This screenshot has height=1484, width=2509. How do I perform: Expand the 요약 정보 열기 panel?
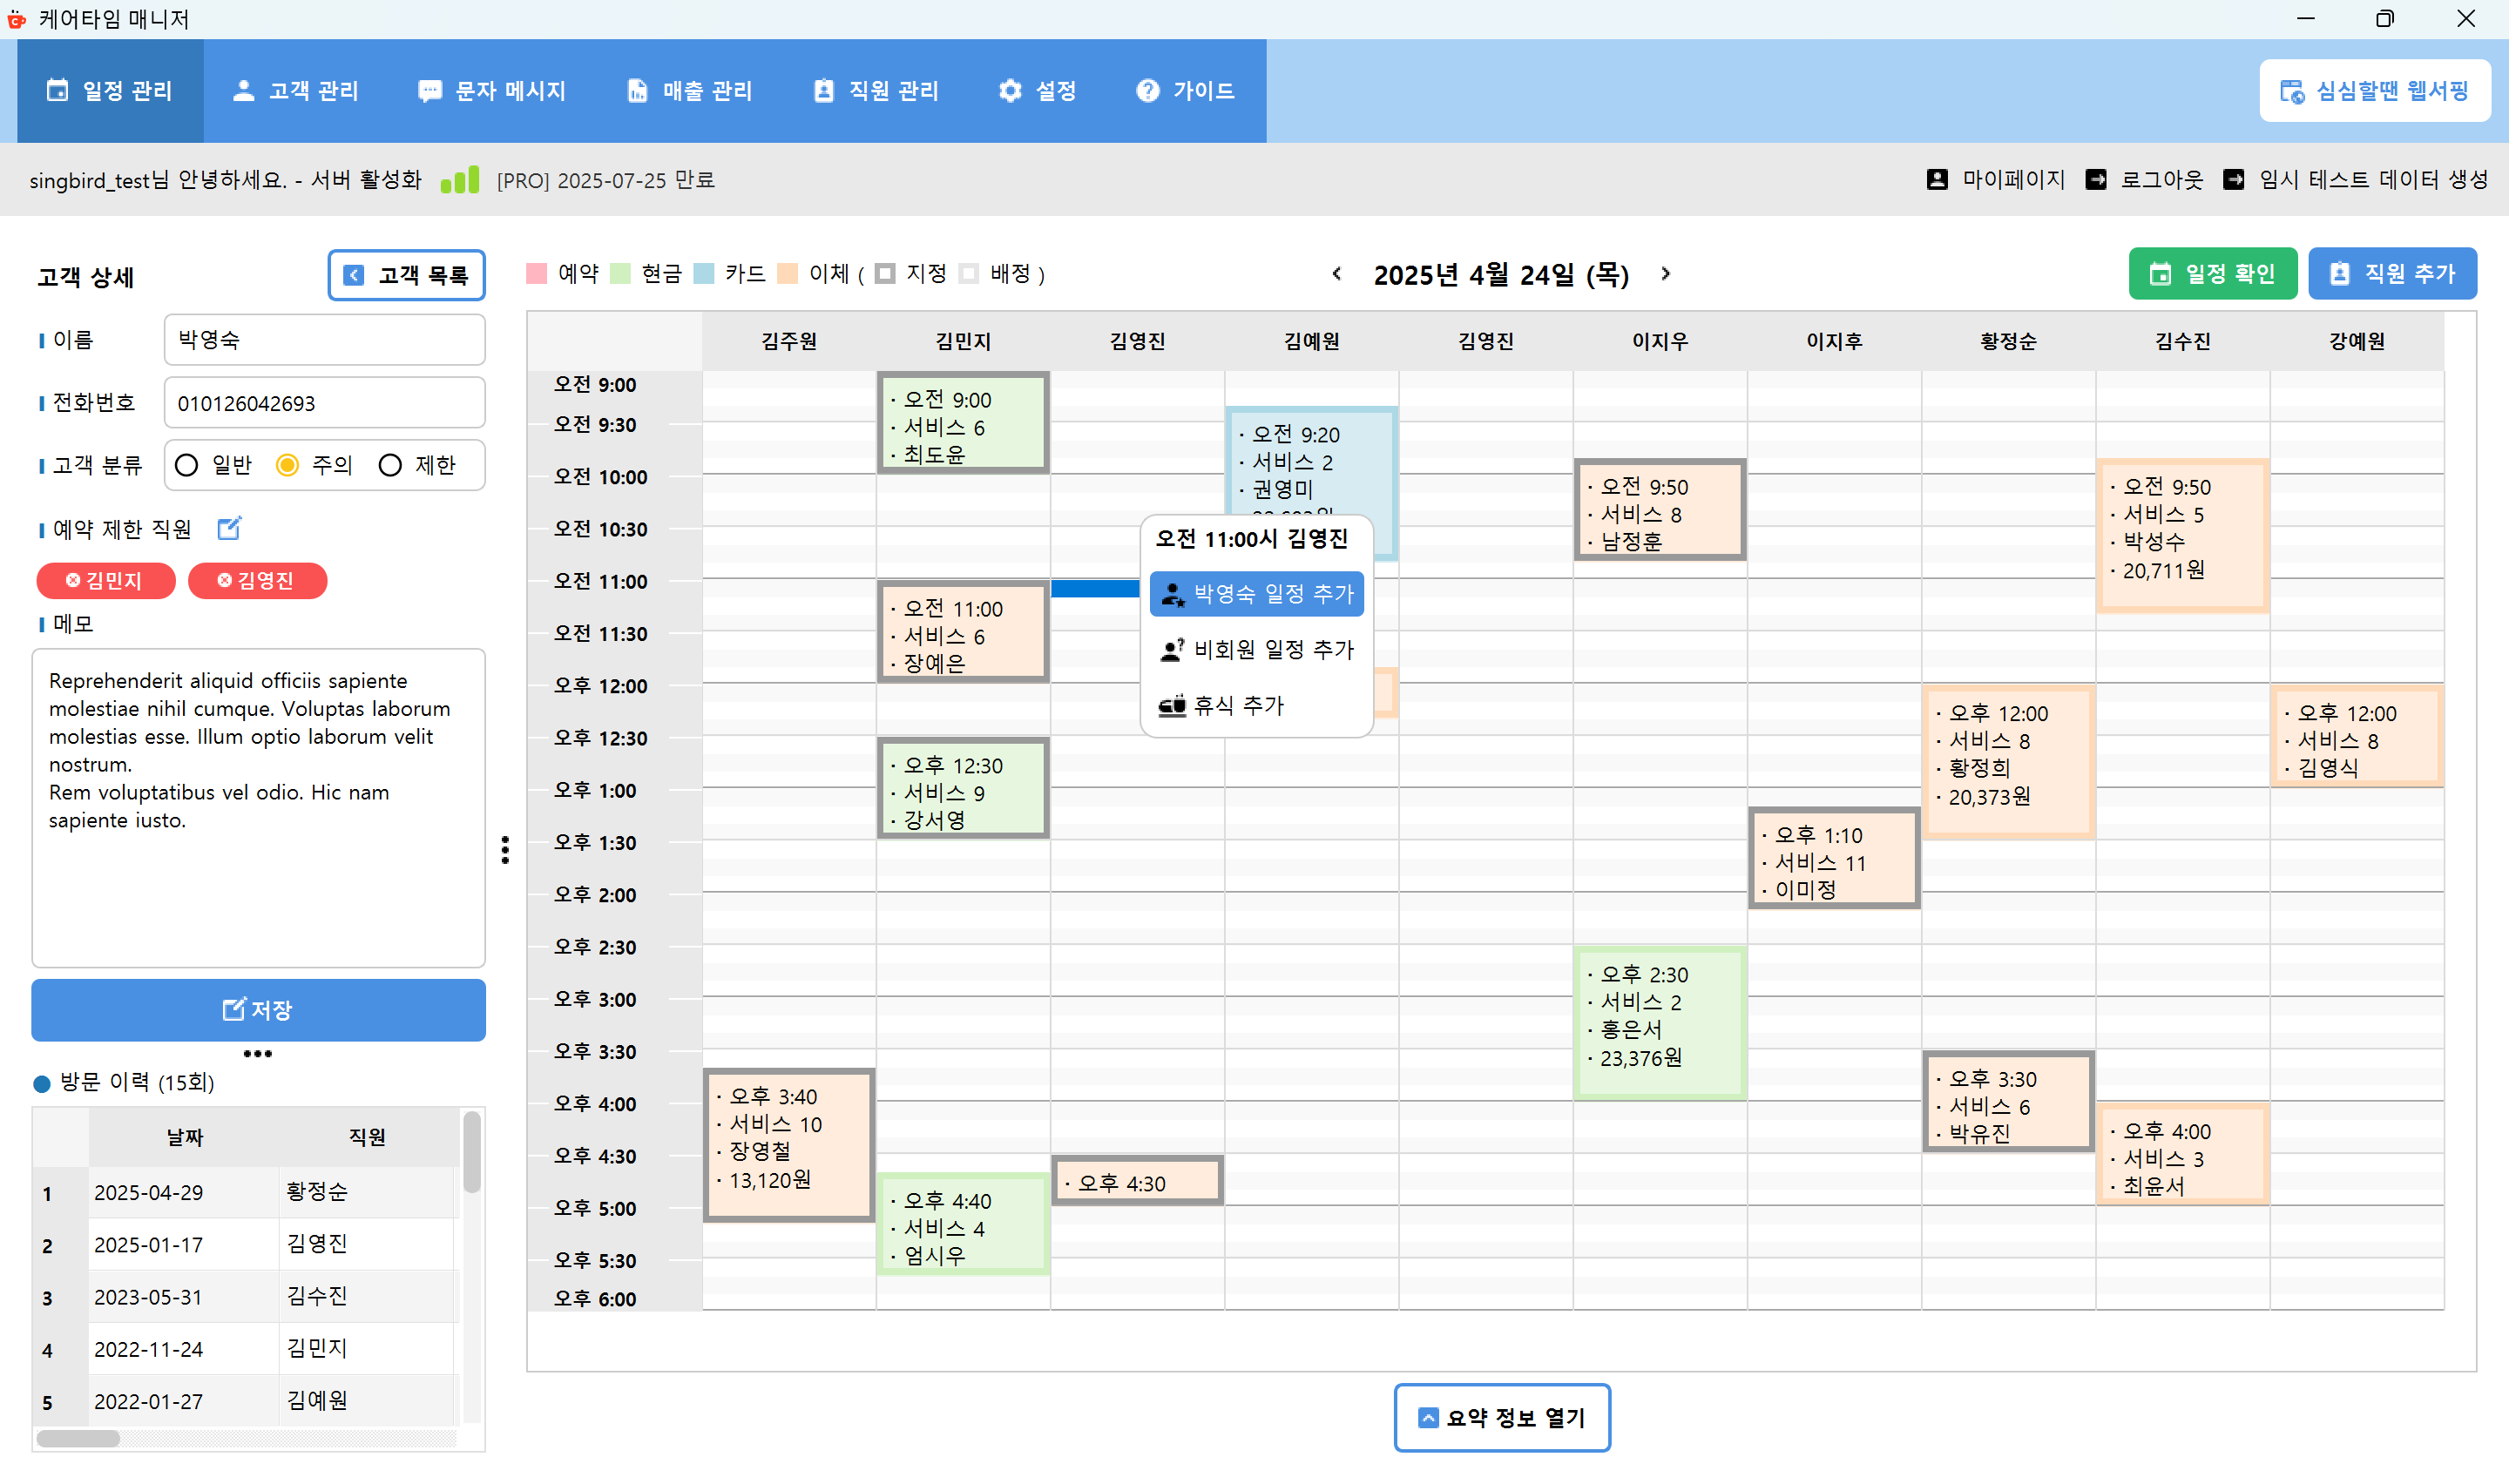(1501, 1417)
